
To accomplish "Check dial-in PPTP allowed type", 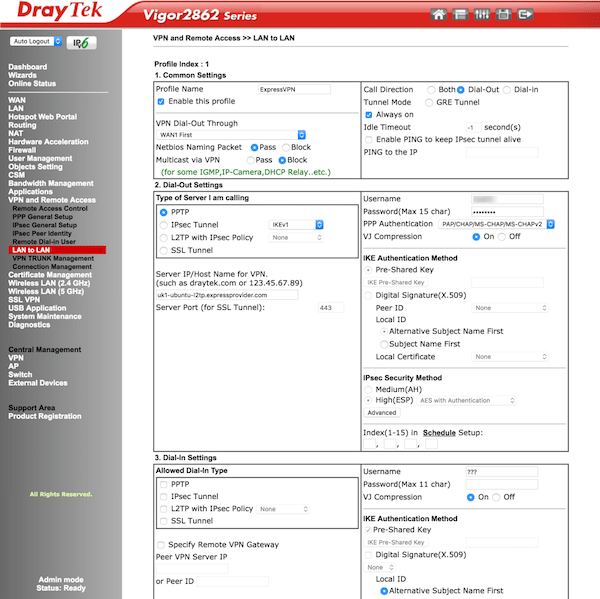I will (164, 485).
